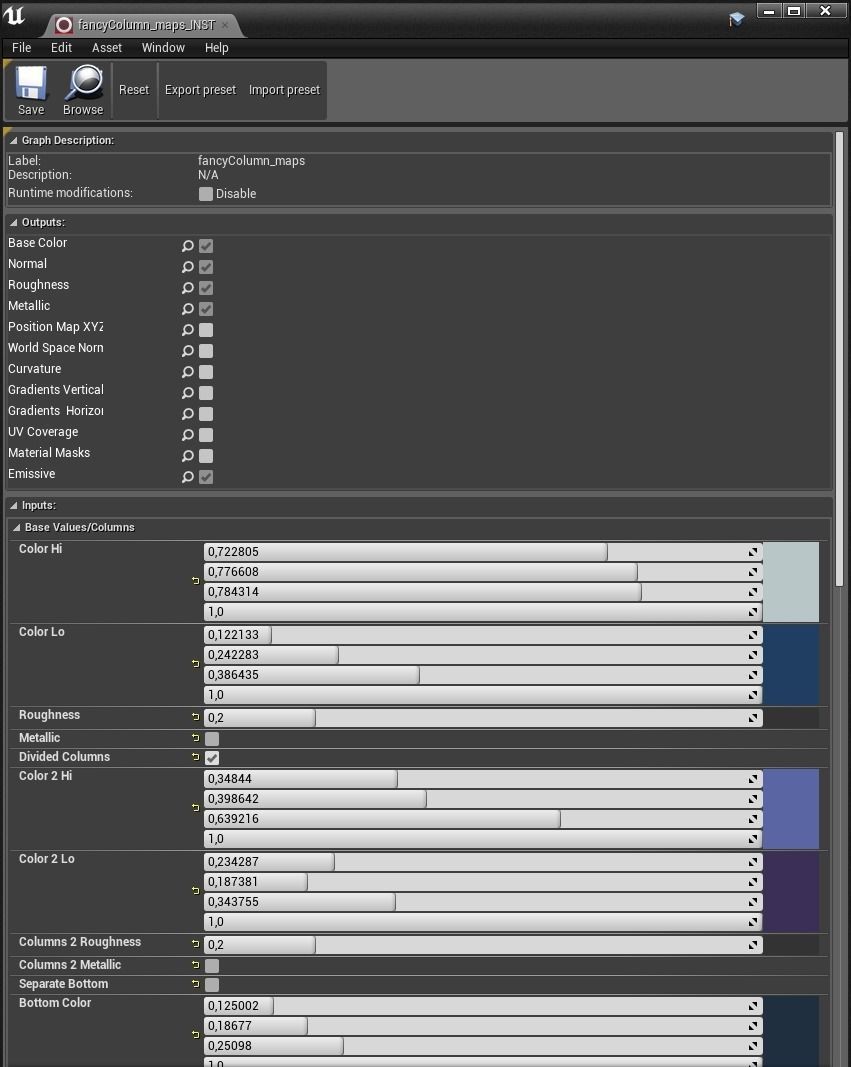The height and width of the screenshot is (1067, 851).
Task: Enable the Curvature output checkbox
Action: [206, 372]
